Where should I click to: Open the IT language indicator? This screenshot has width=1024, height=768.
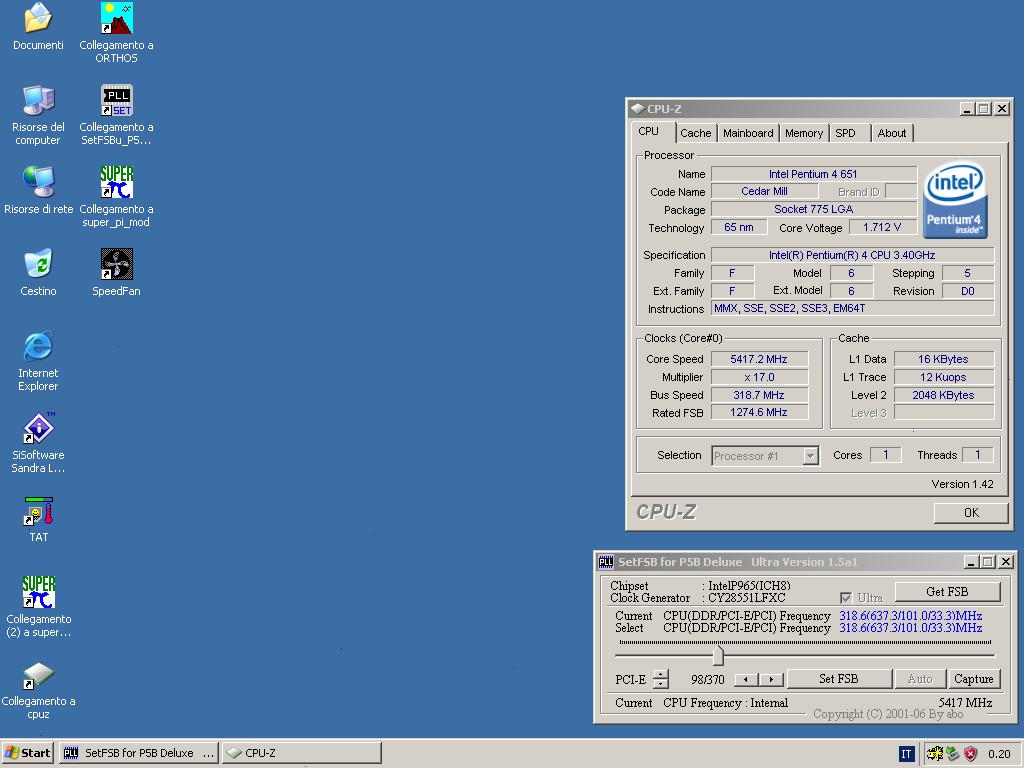click(906, 754)
